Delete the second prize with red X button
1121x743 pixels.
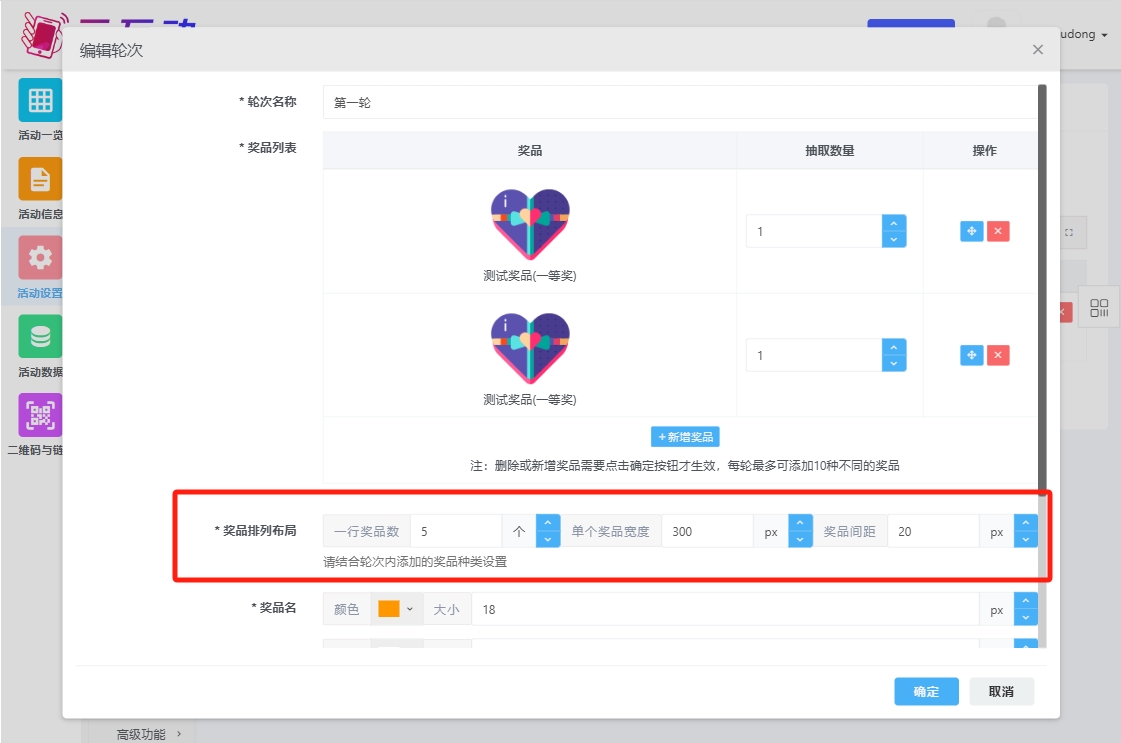pyautogui.click(x=998, y=355)
